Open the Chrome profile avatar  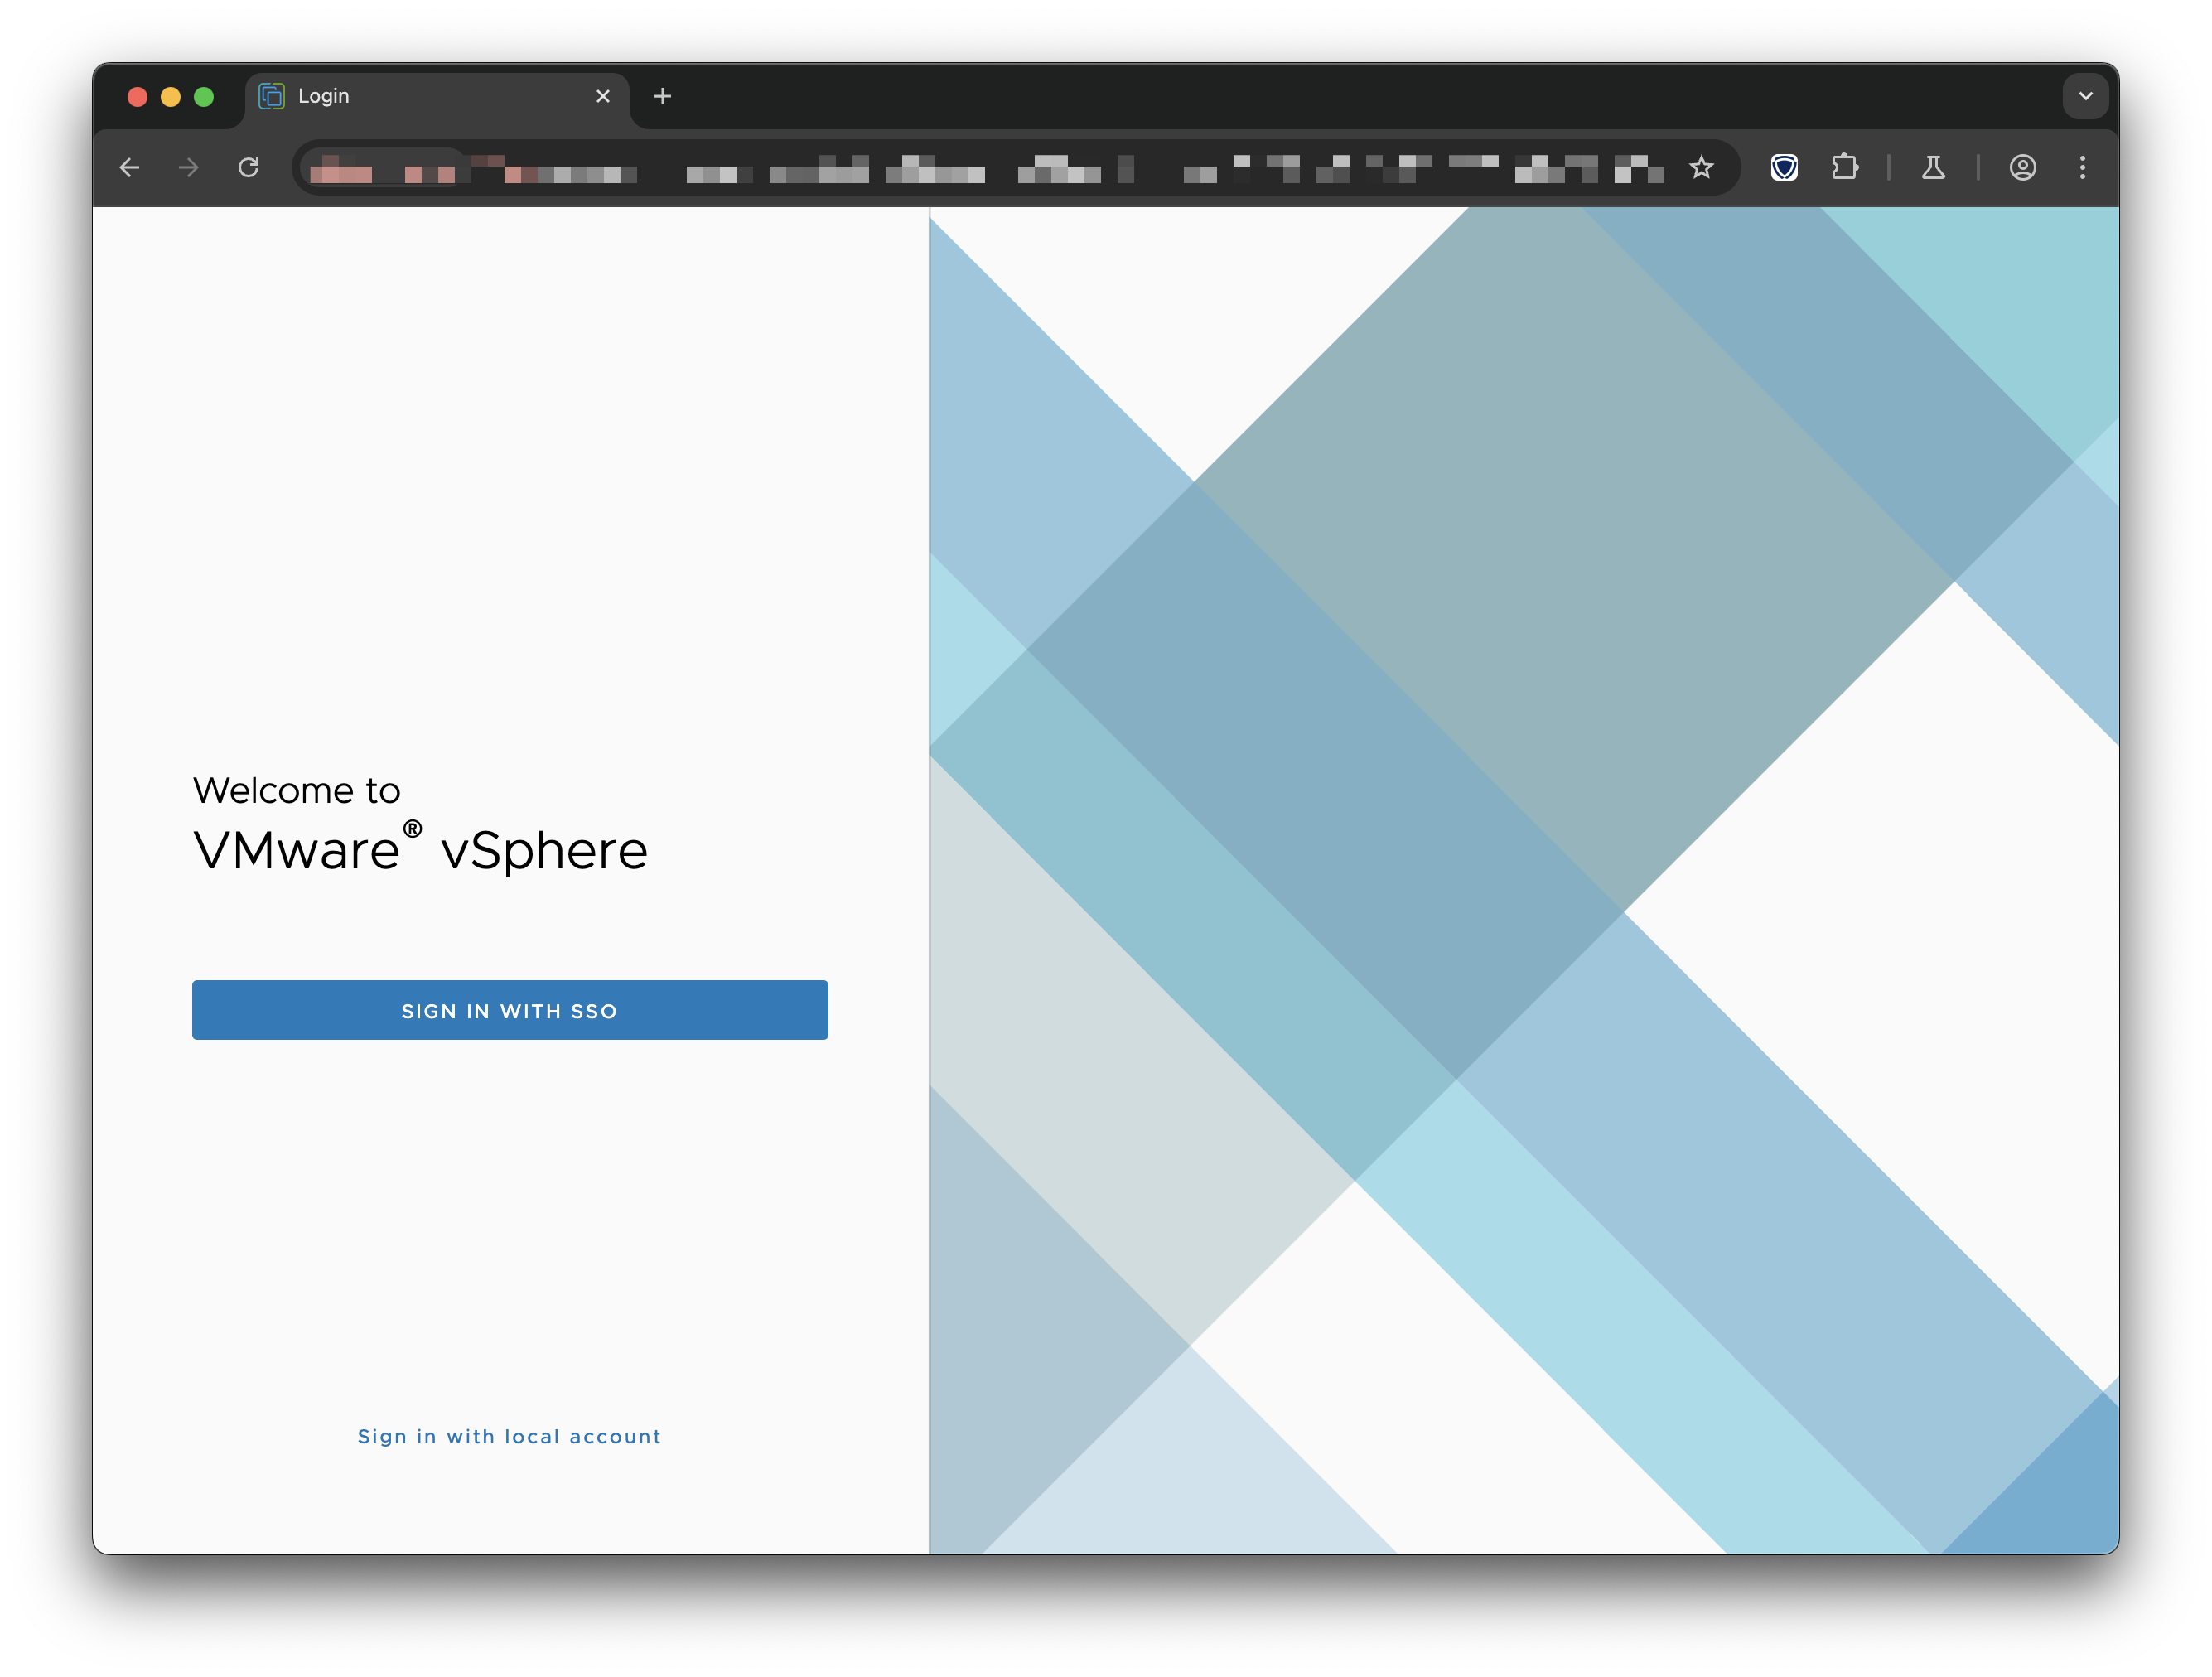(2022, 167)
